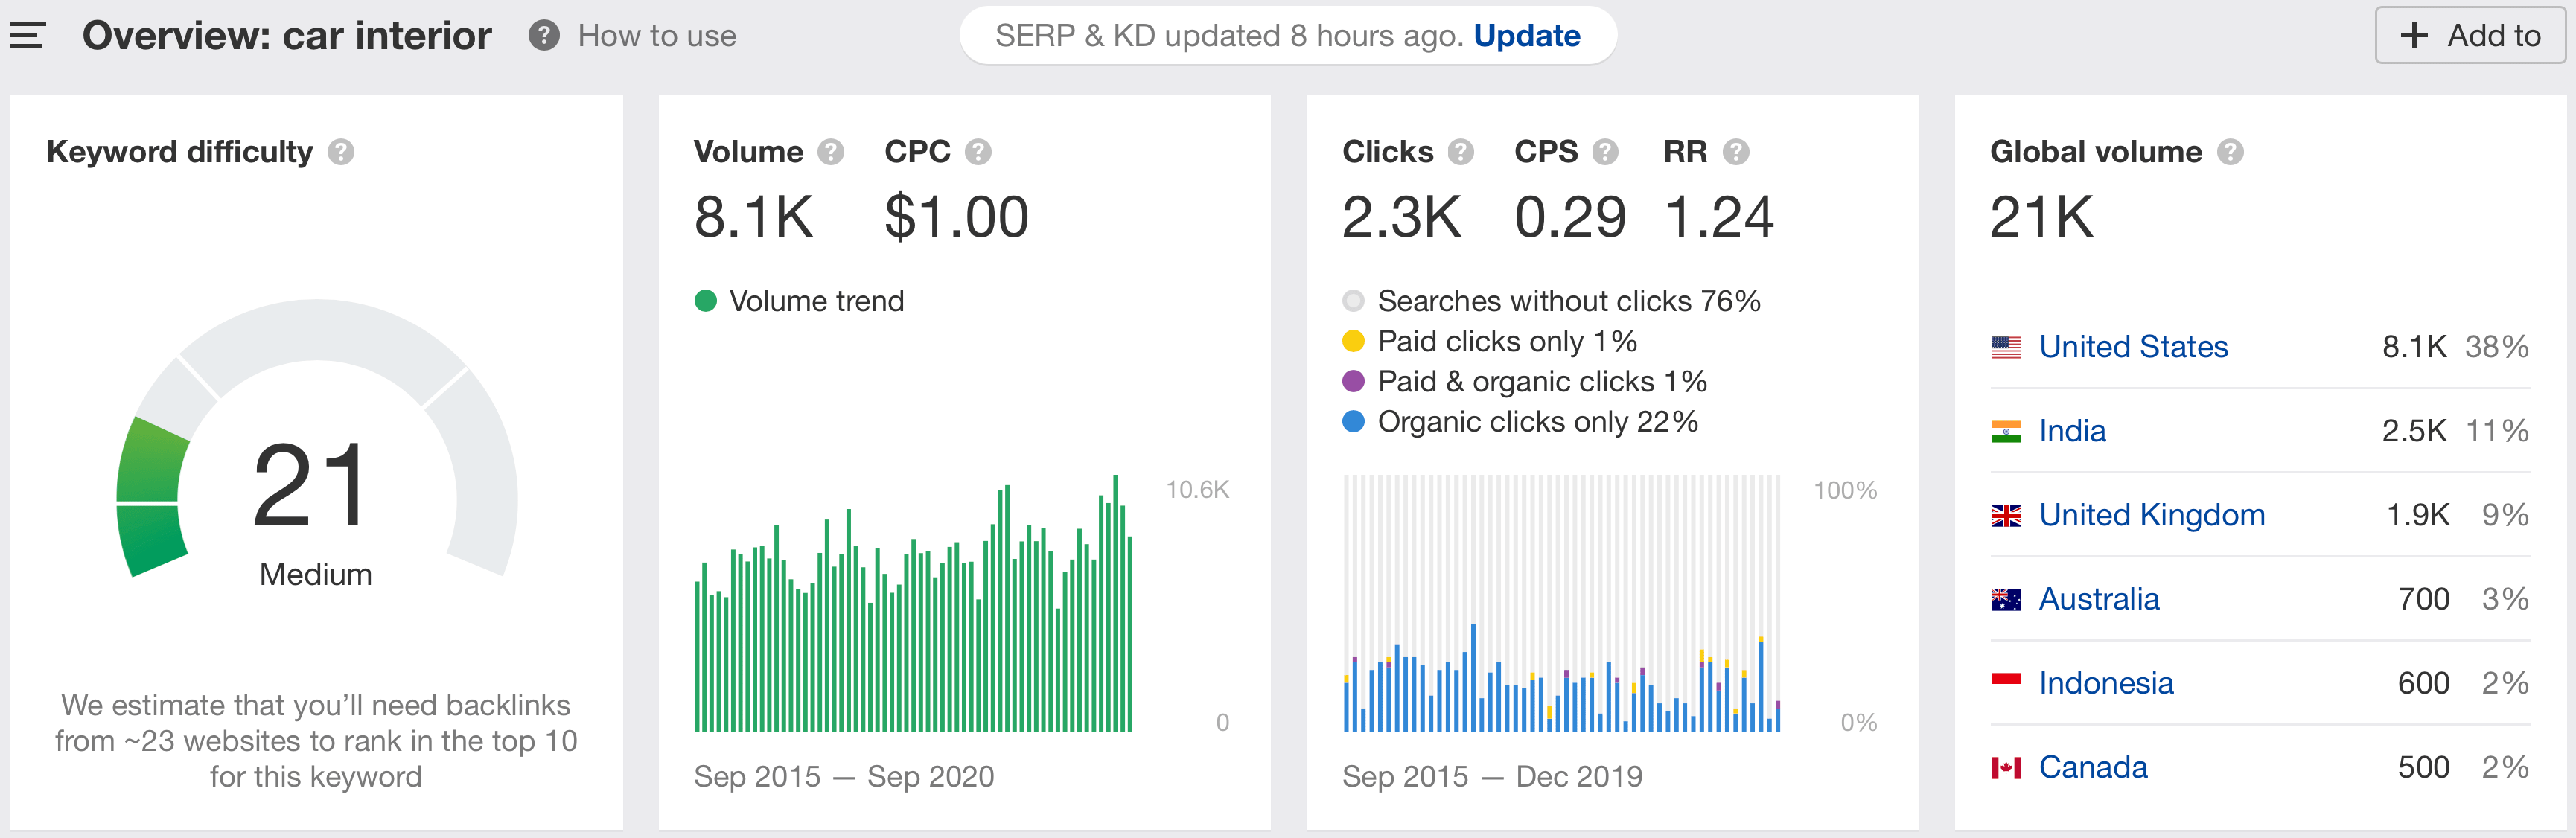This screenshot has height=838, width=2576.
Task: Toggle Volume trend legend dot
Action: (706, 301)
